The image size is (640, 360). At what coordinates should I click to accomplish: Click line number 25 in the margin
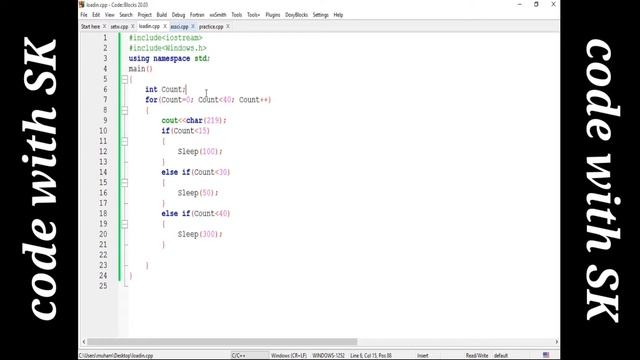click(103, 286)
